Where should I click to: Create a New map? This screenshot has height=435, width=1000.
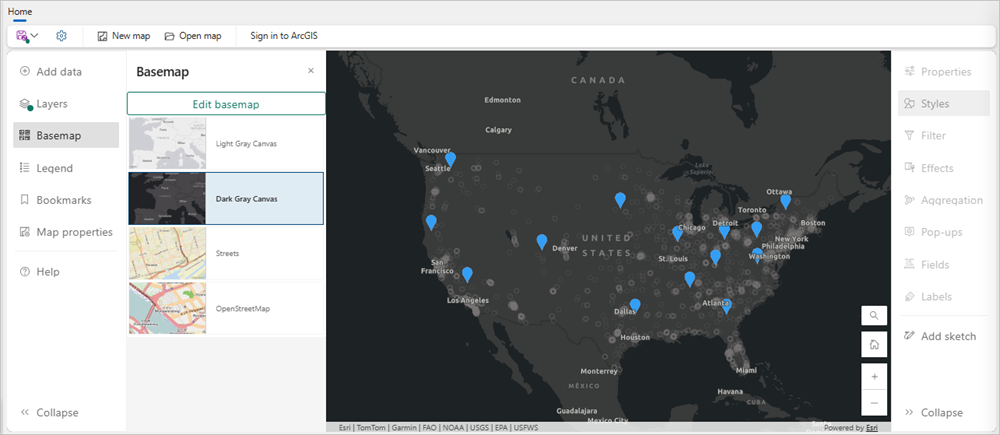pos(124,36)
